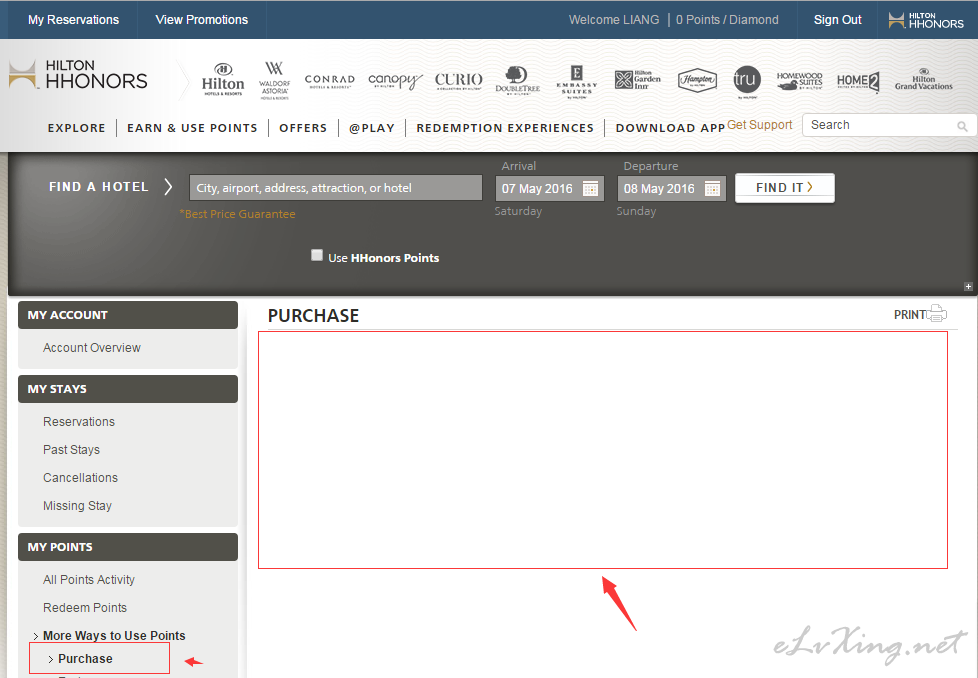Open Account Overview in the sidebar
The height and width of the screenshot is (678, 978).
click(x=92, y=347)
